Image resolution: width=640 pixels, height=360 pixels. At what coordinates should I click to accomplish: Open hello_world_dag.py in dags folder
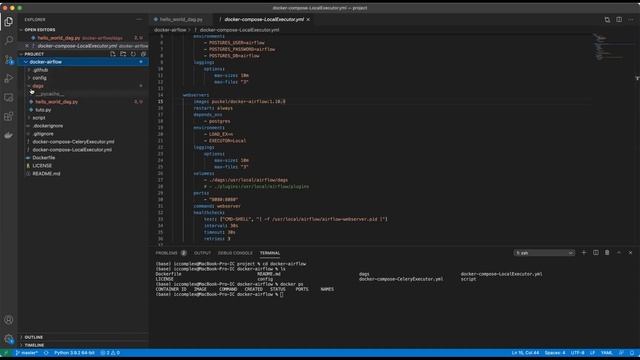[57, 102]
